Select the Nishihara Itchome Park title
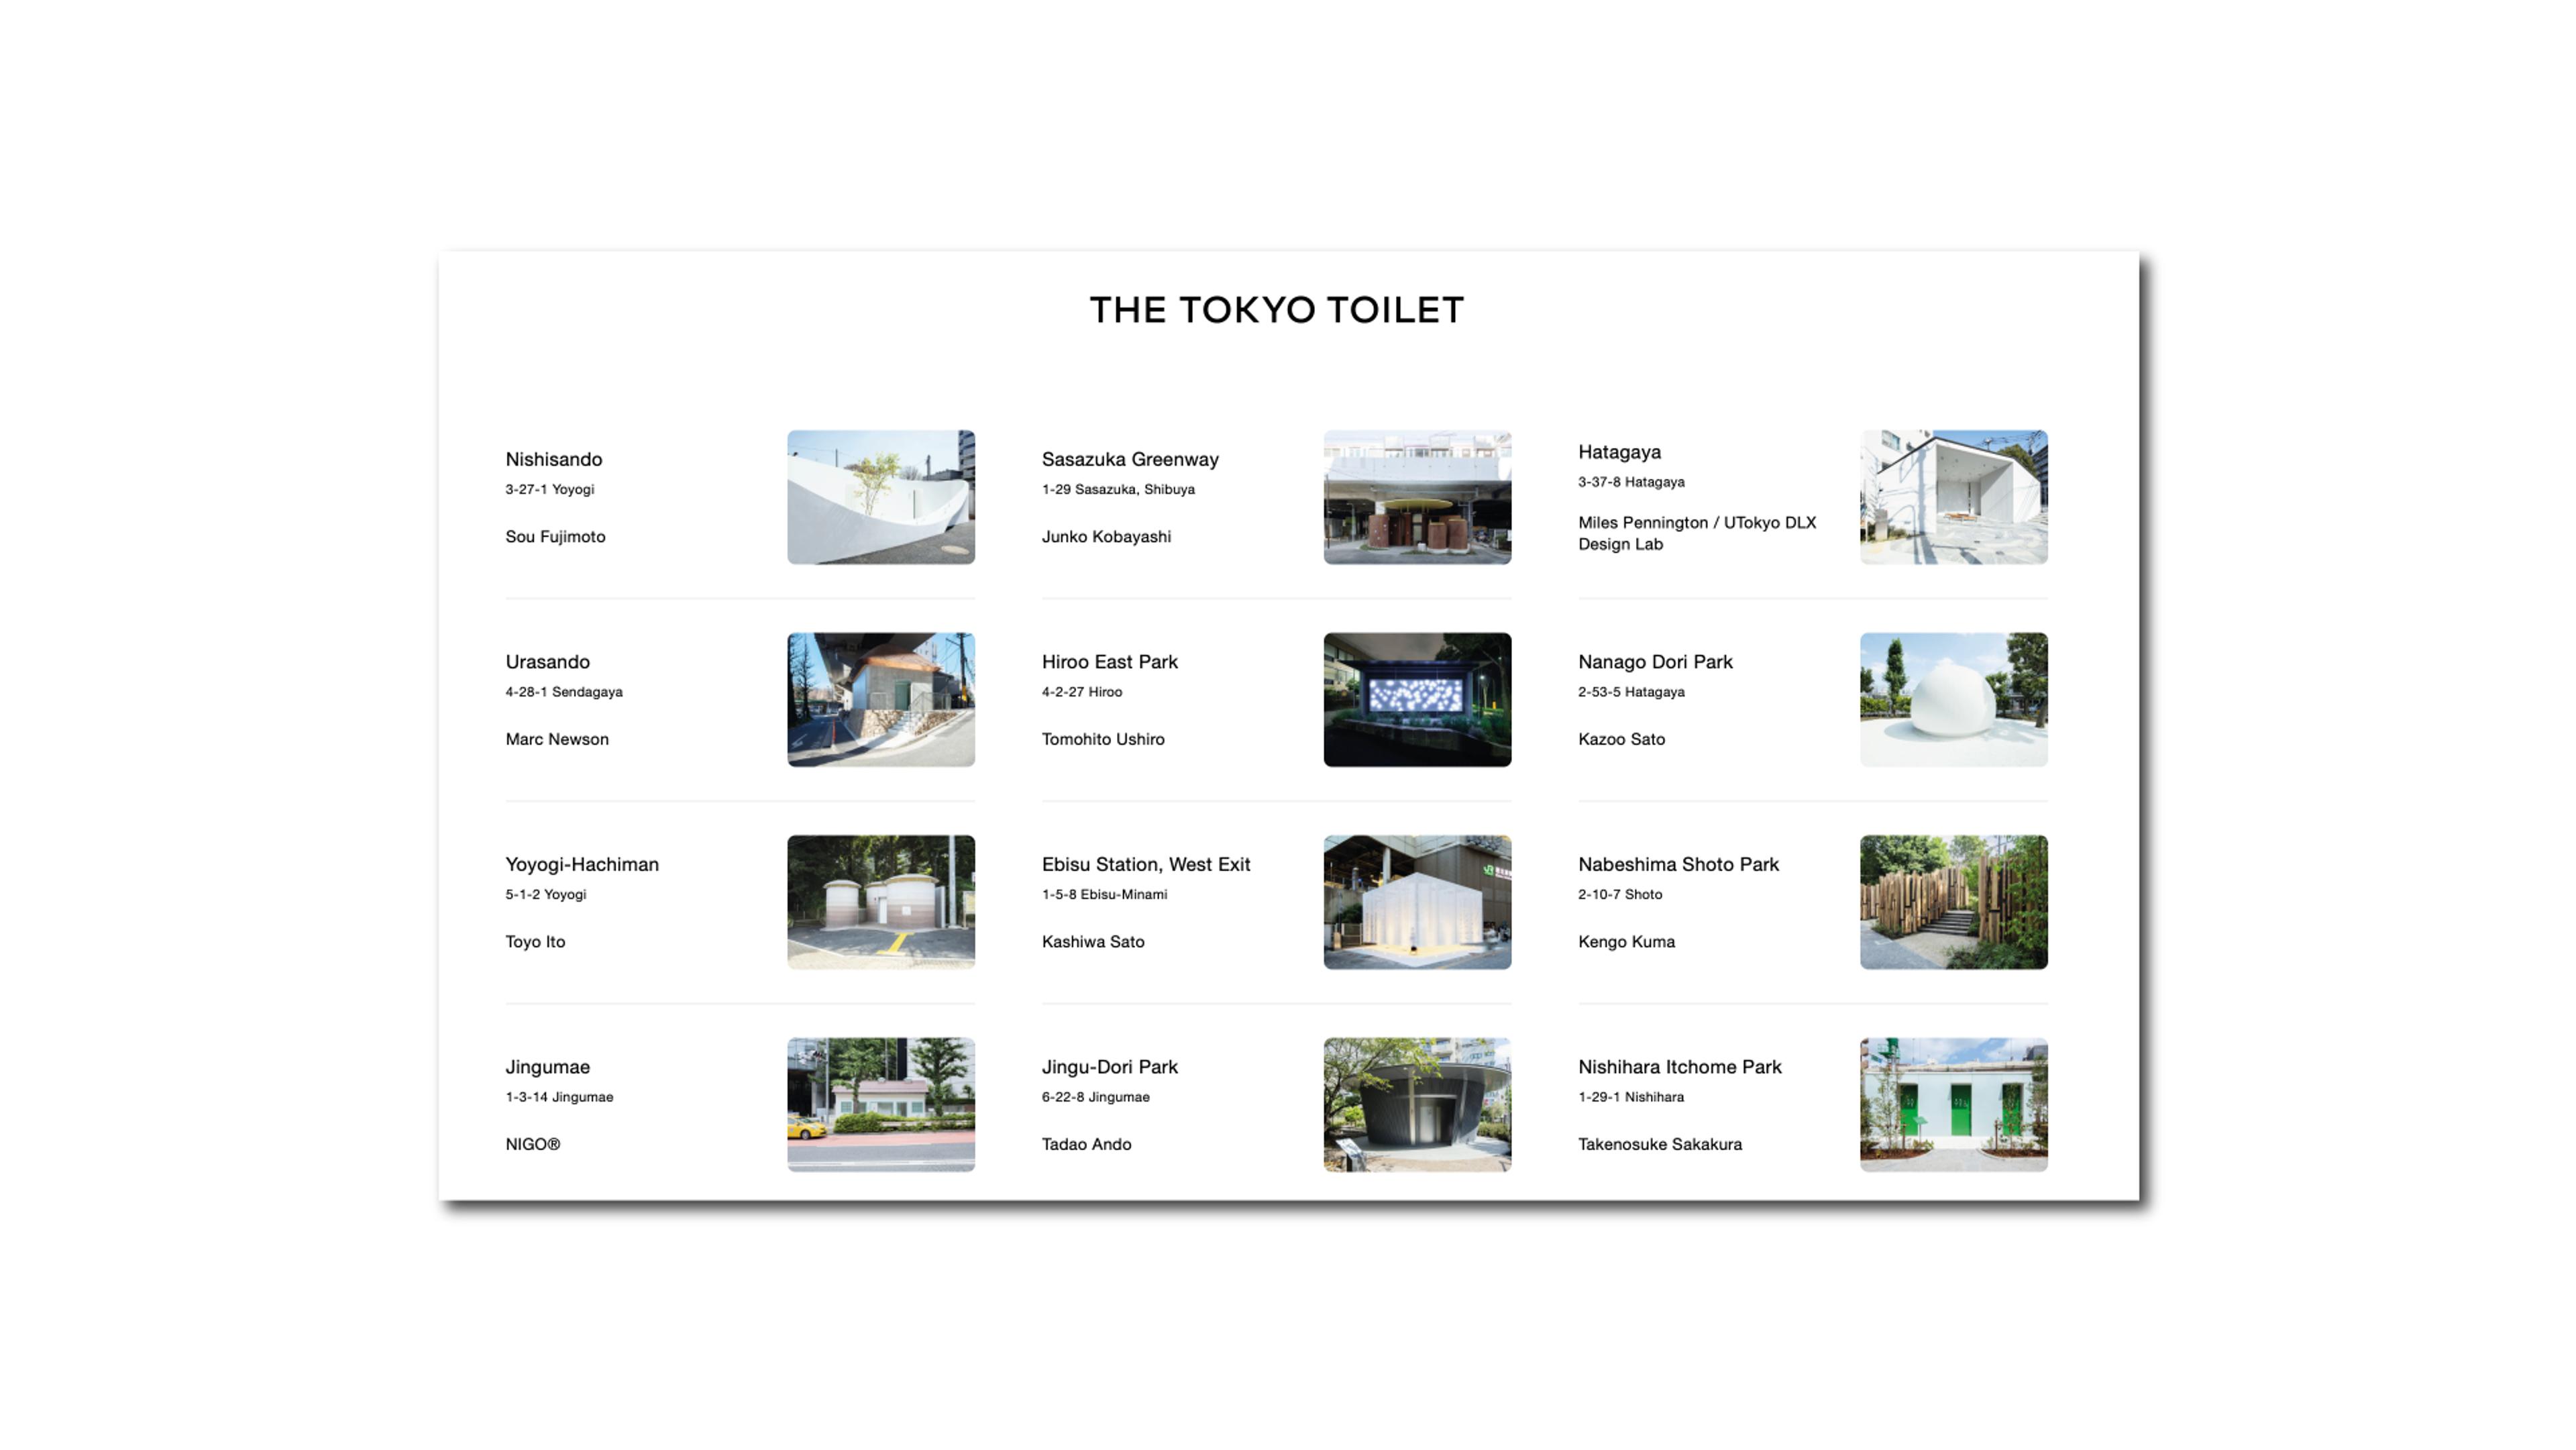This screenshot has width=2576, height=1450. coord(1679,1067)
